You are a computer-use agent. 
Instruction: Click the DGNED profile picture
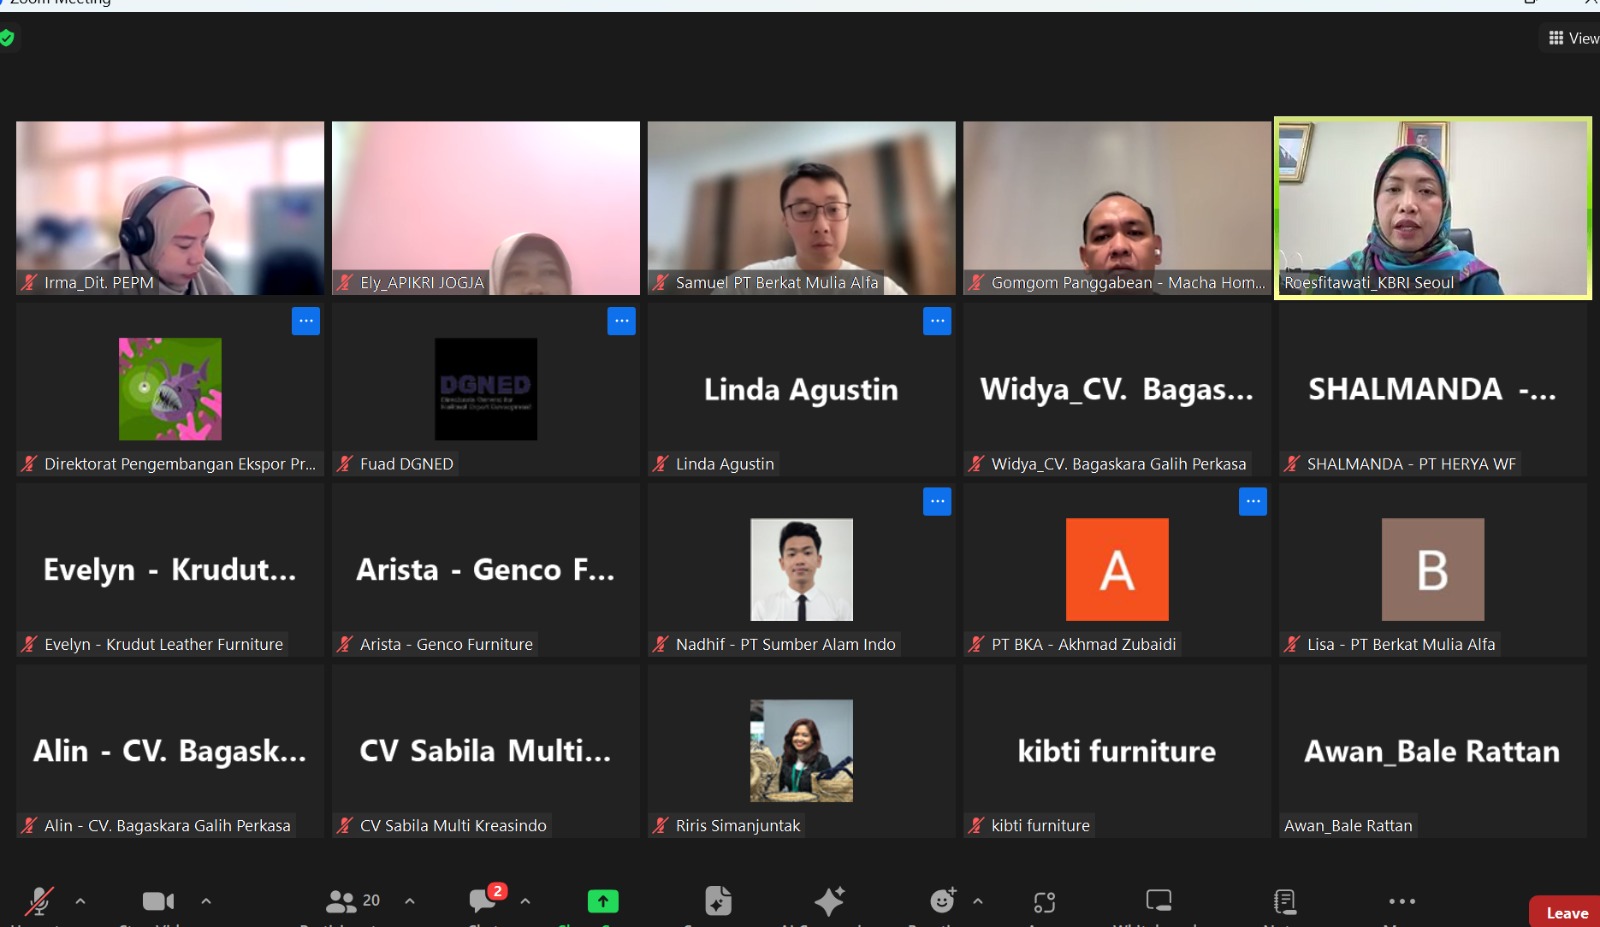[486, 389]
